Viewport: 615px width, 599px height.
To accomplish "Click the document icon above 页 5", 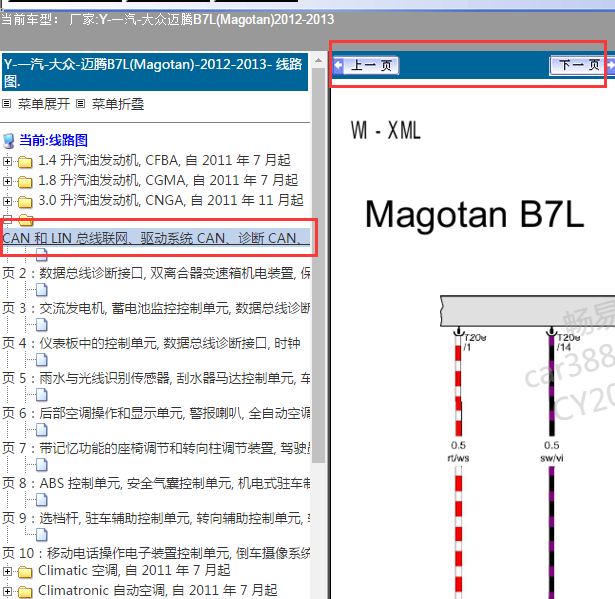I will (x=42, y=360).
